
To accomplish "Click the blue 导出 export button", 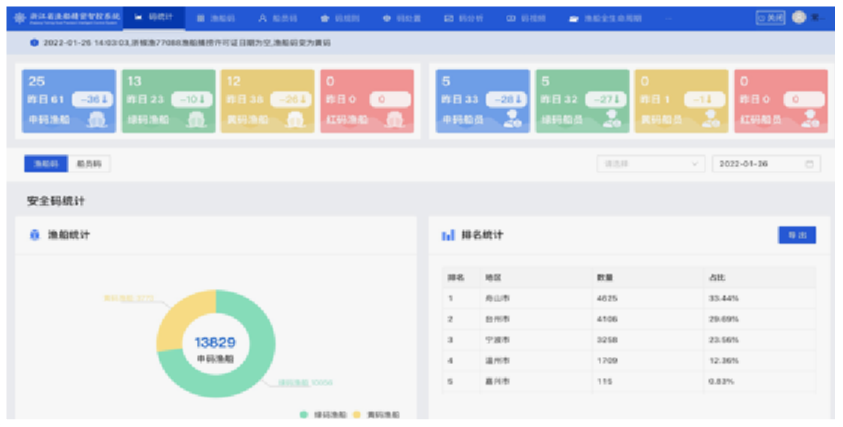I will [796, 235].
